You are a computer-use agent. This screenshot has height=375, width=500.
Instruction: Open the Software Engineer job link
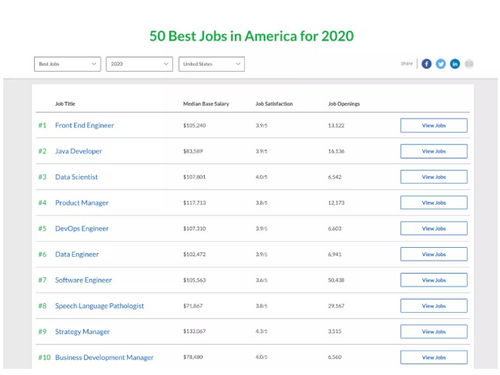tap(83, 280)
